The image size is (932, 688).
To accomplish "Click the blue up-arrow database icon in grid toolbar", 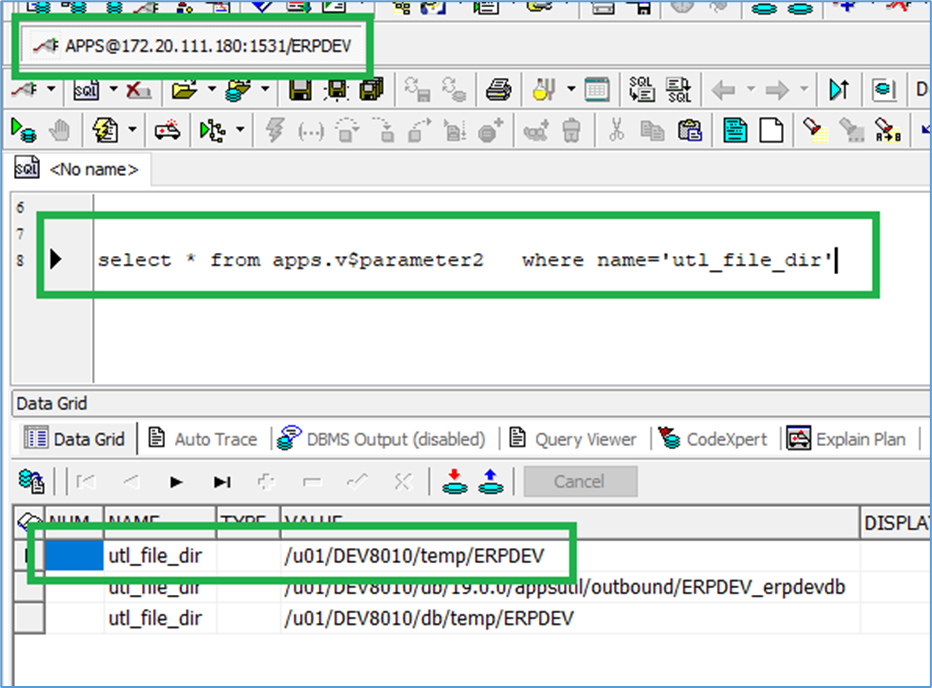I will [490, 481].
